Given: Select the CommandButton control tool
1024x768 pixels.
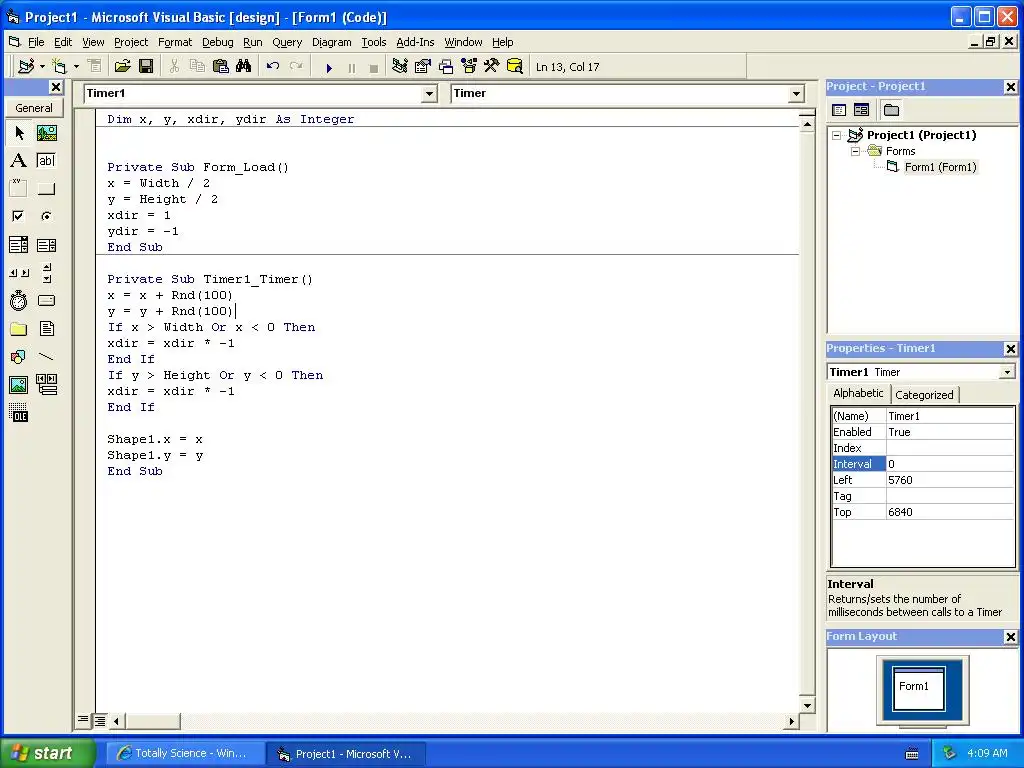Looking at the screenshot, I should tap(46, 189).
